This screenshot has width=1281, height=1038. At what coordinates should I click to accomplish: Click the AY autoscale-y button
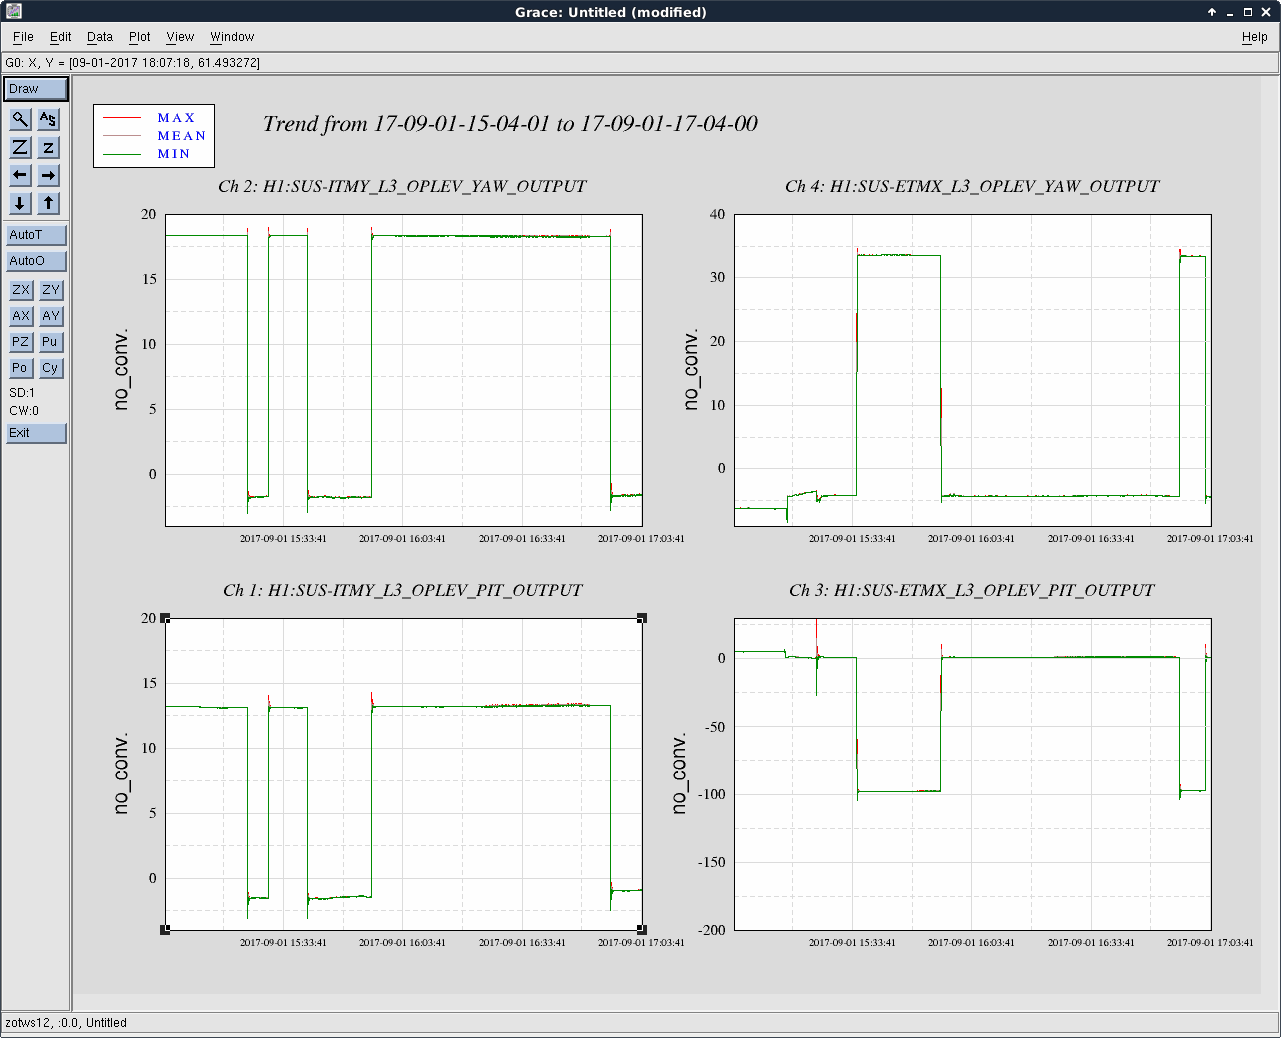[51, 316]
